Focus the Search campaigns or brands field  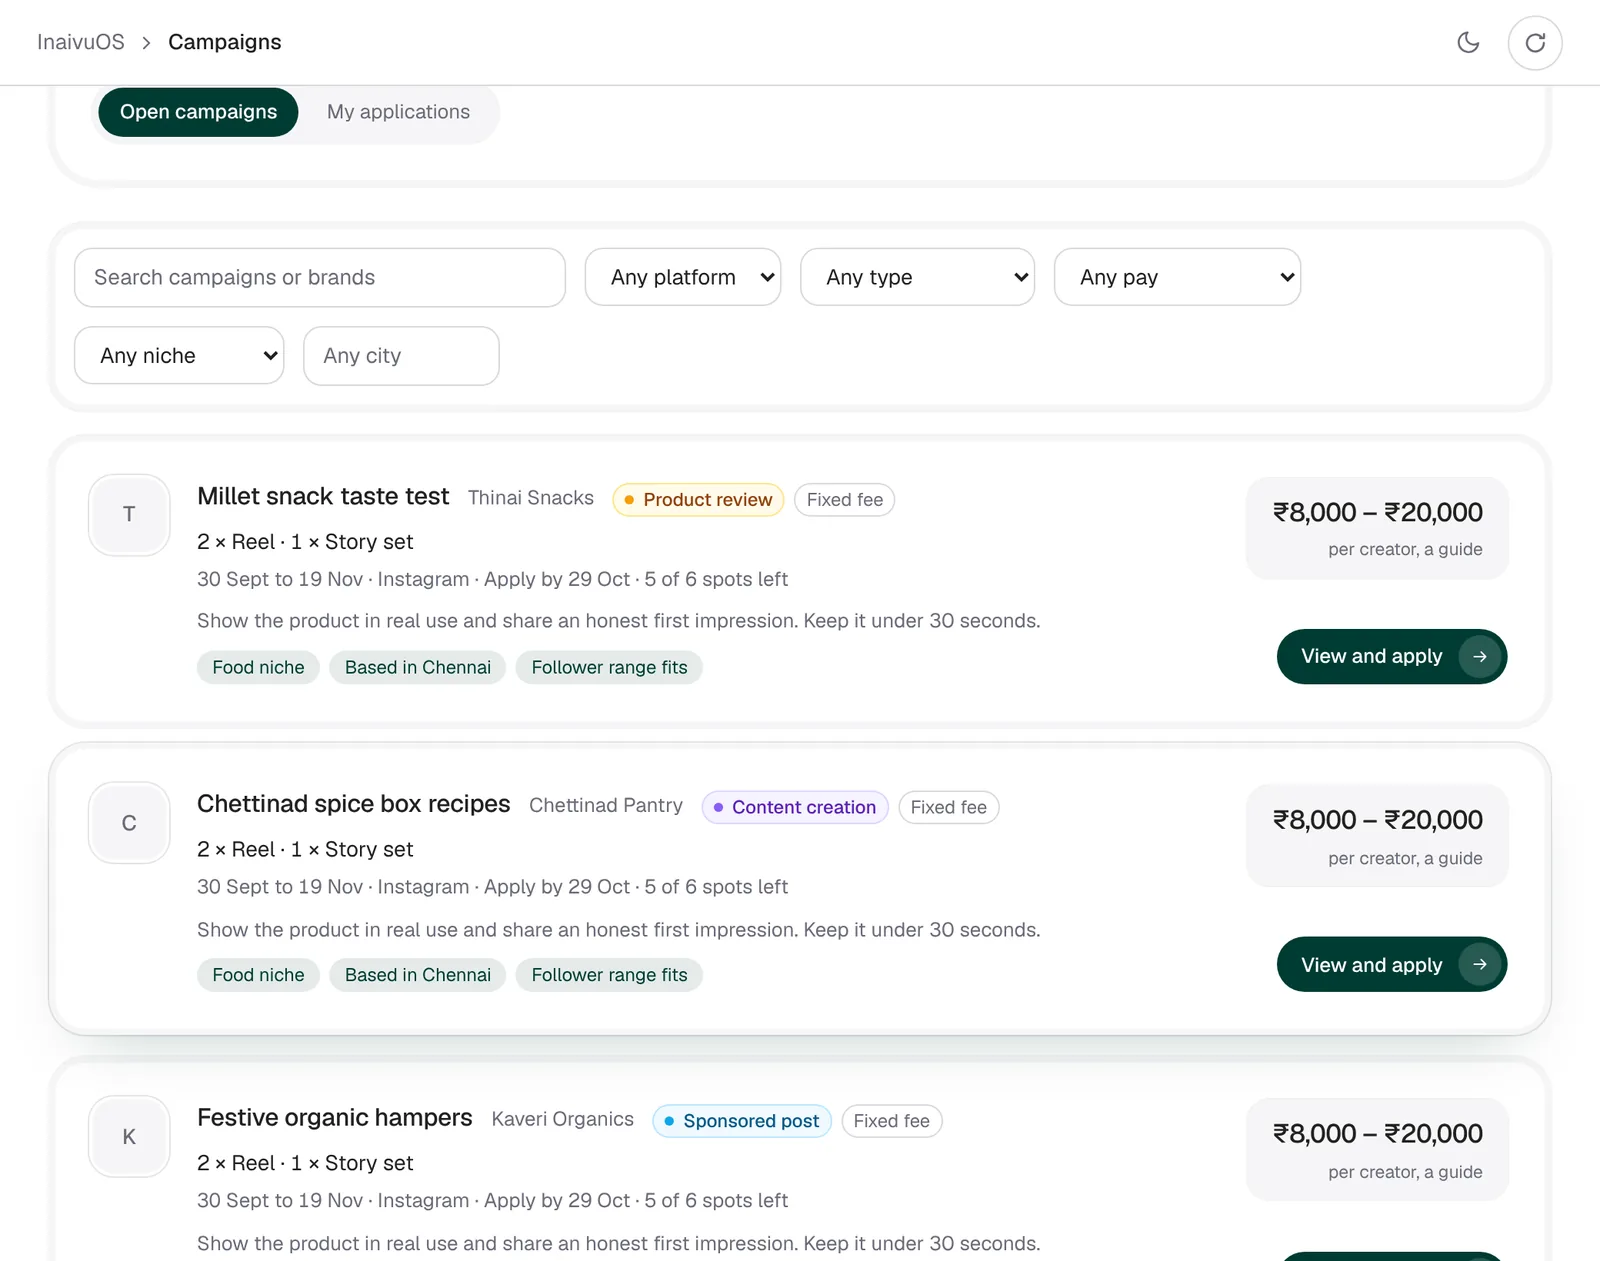pyautogui.click(x=320, y=277)
